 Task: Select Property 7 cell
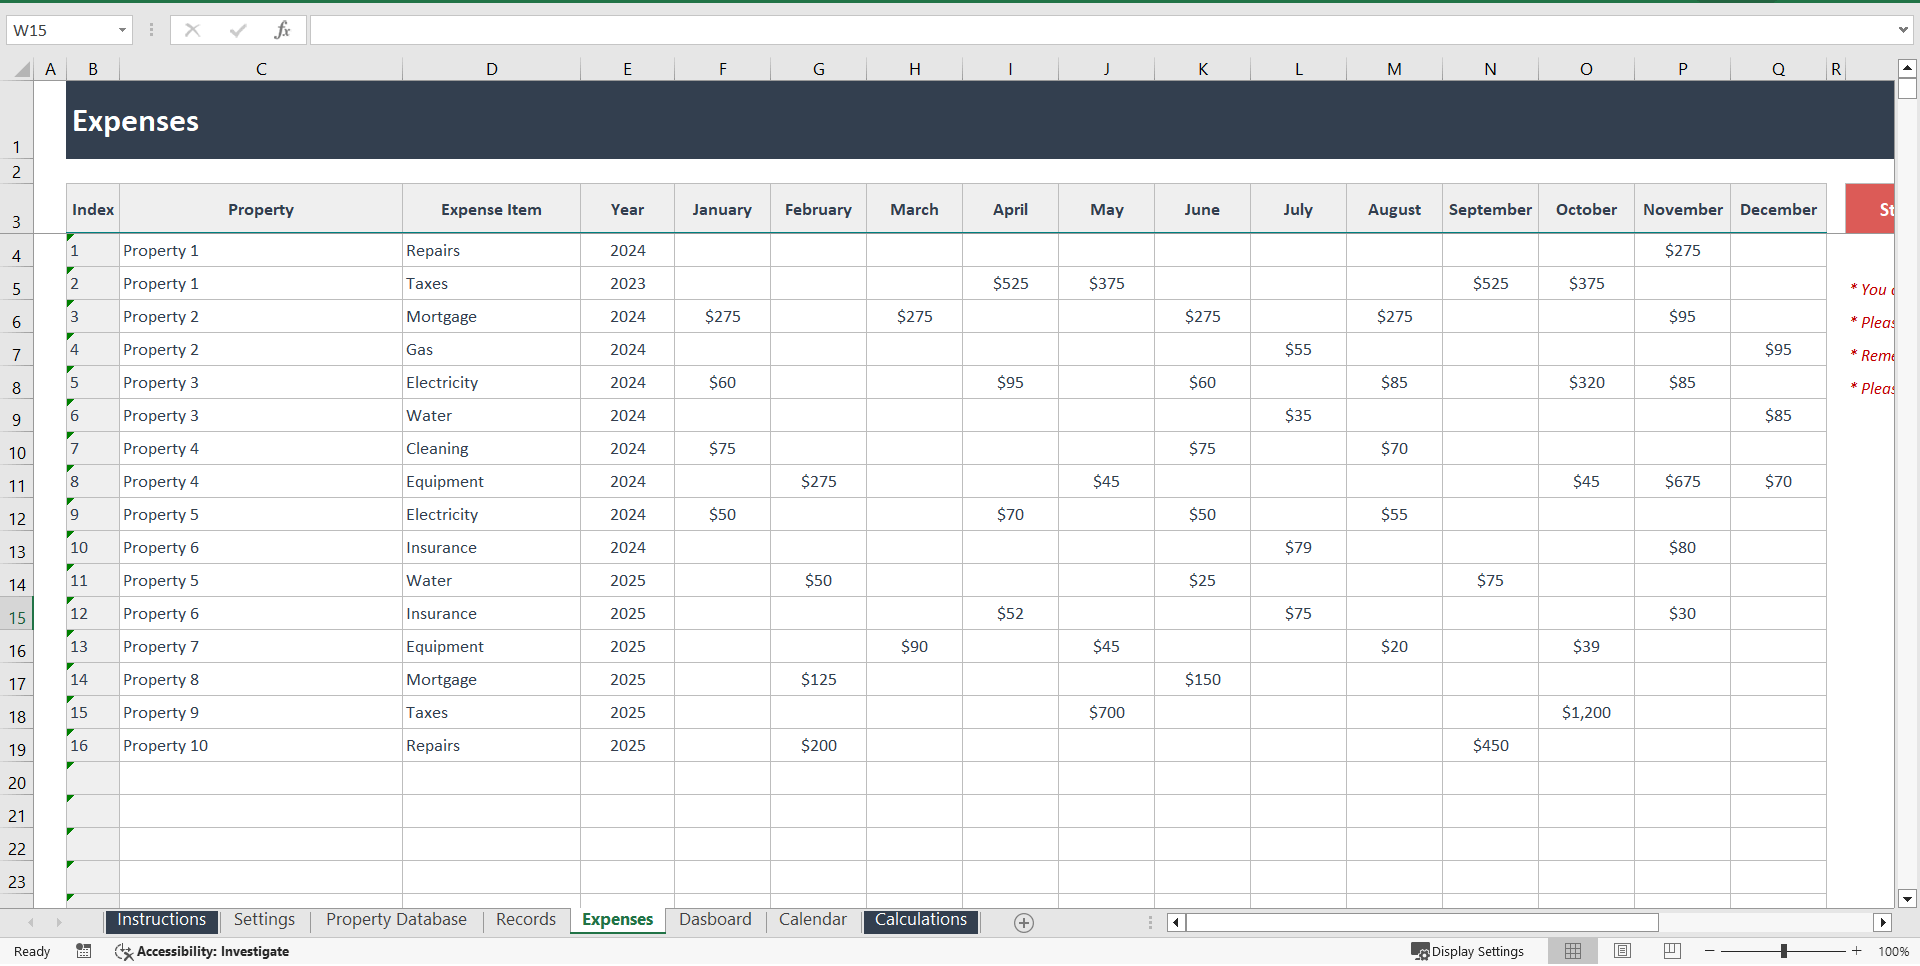(x=261, y=646)
